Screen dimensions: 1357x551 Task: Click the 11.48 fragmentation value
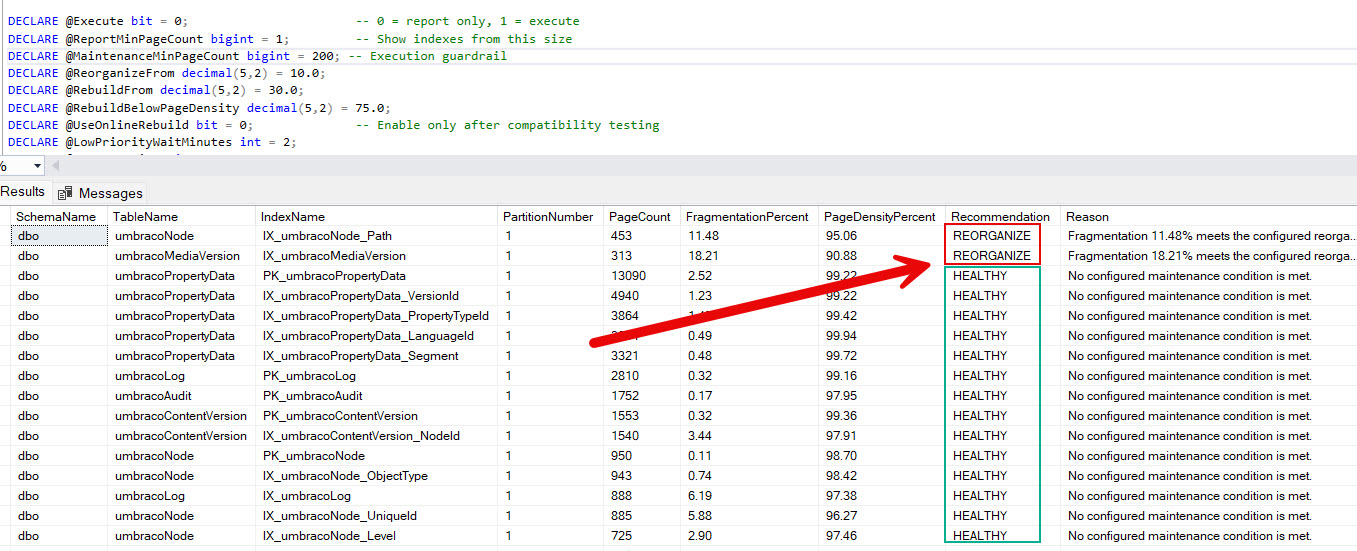[703, 236]
